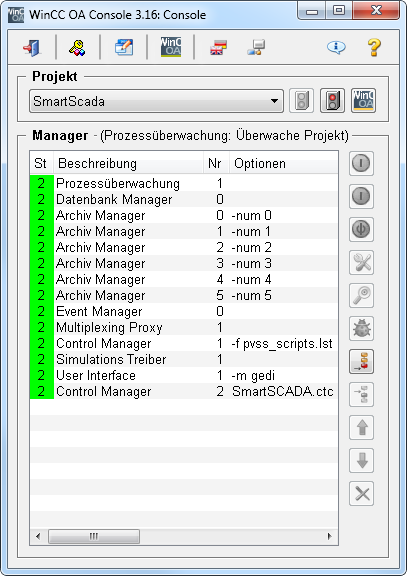
Task: Open the SmartScada project dropdown
Action: tap(156, 101)
